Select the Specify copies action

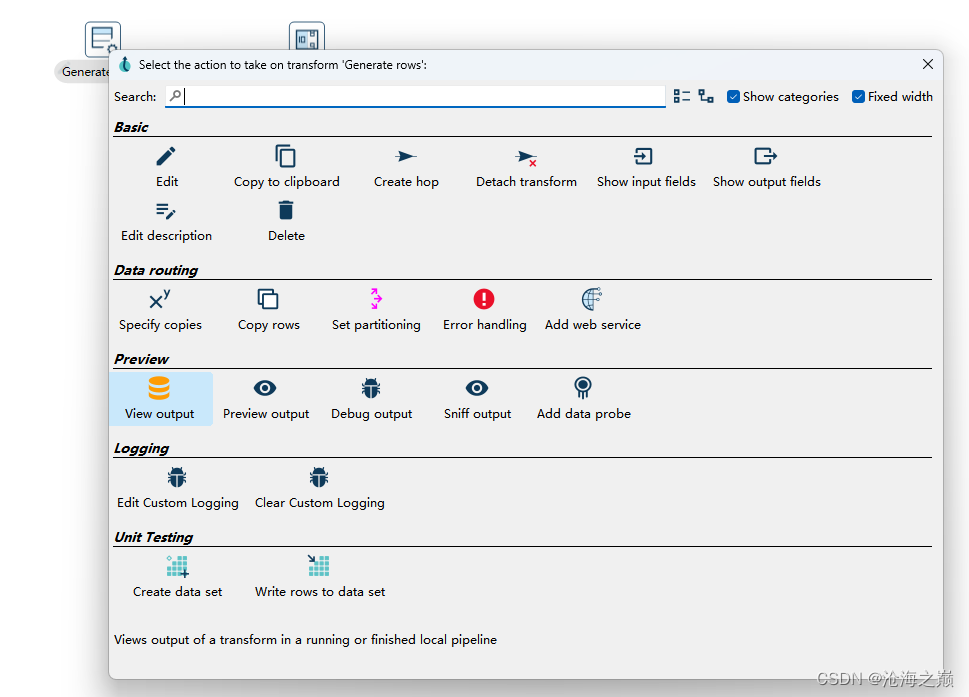click(160, 310)
